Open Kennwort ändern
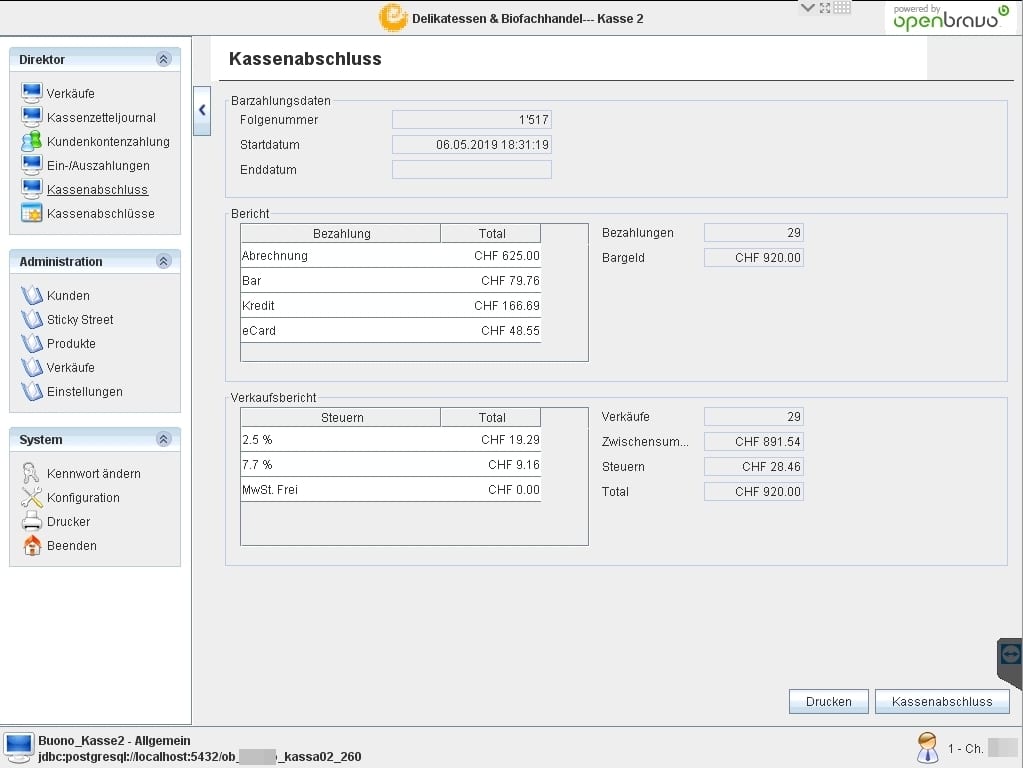The height and width of the screenshot is (768, 1023). click(x=94, y=474)
